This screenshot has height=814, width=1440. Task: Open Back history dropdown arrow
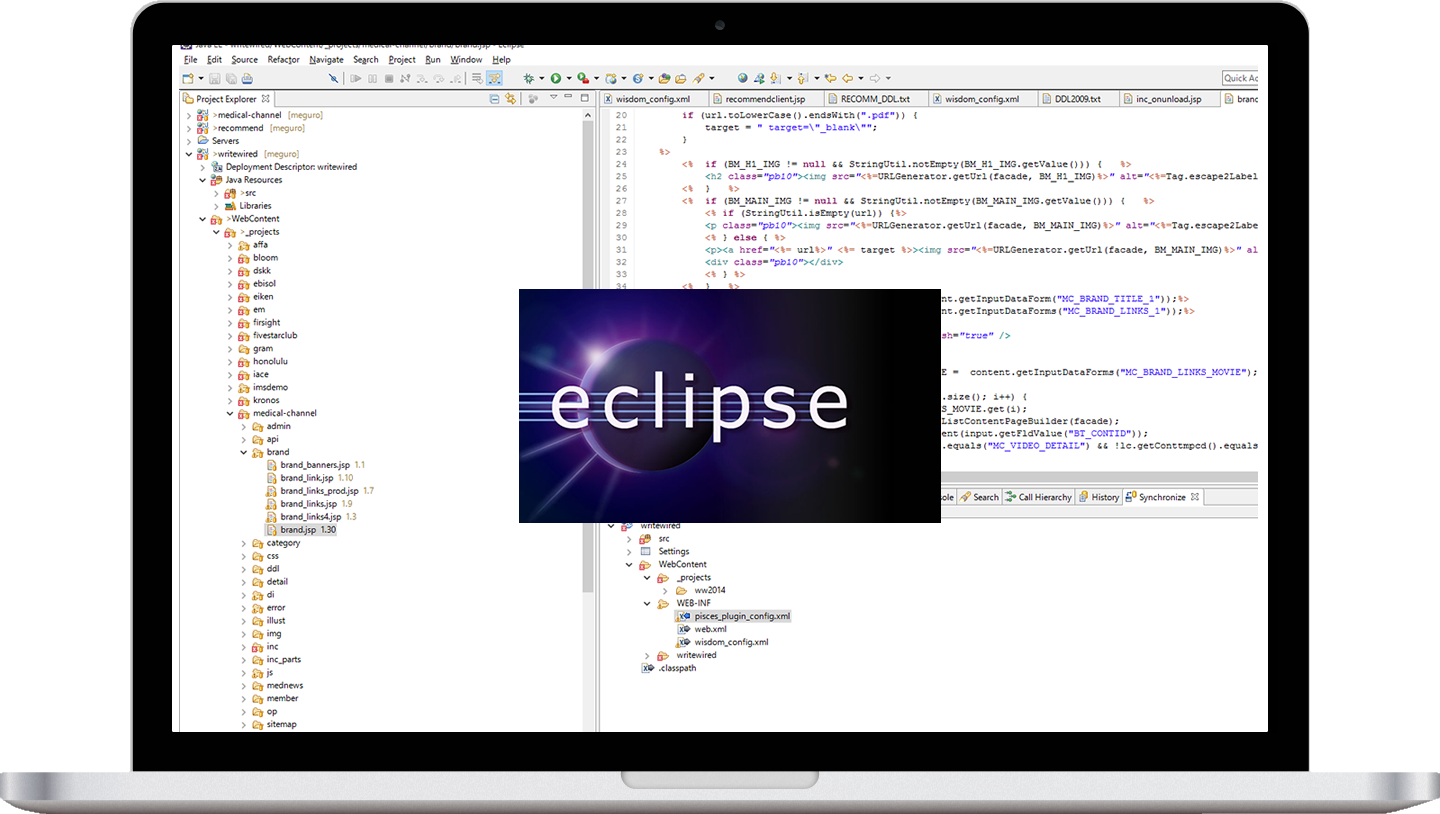pyautogui.click(x=861, y=78)
